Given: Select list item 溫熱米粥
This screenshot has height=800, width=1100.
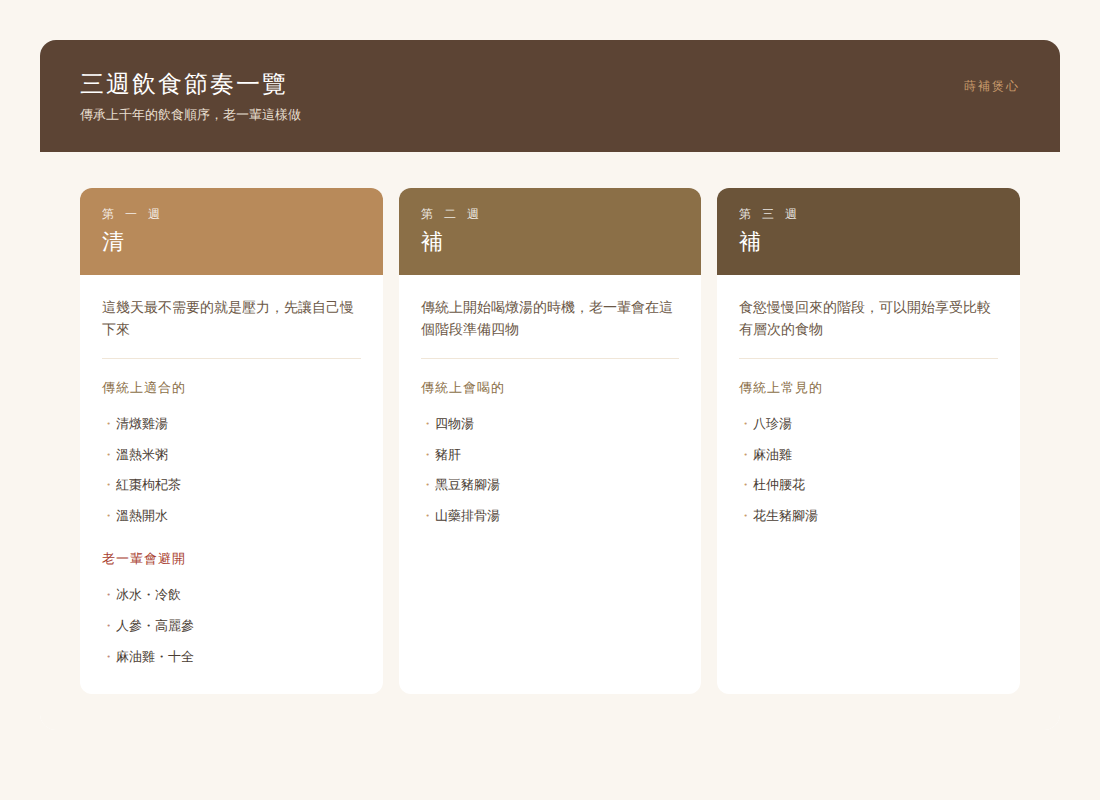Looking at the screenshot, I should (x=142, y=455).
